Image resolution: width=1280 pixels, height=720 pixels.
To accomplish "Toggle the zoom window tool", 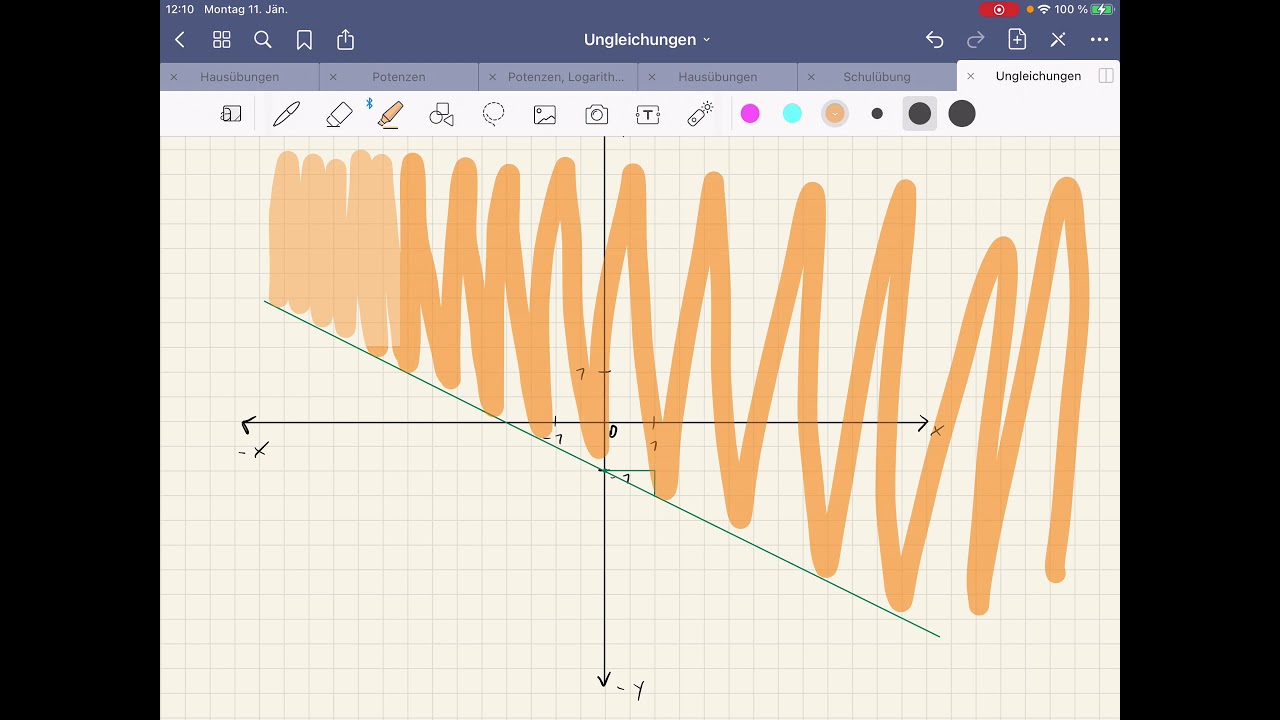I will [231, 114].
